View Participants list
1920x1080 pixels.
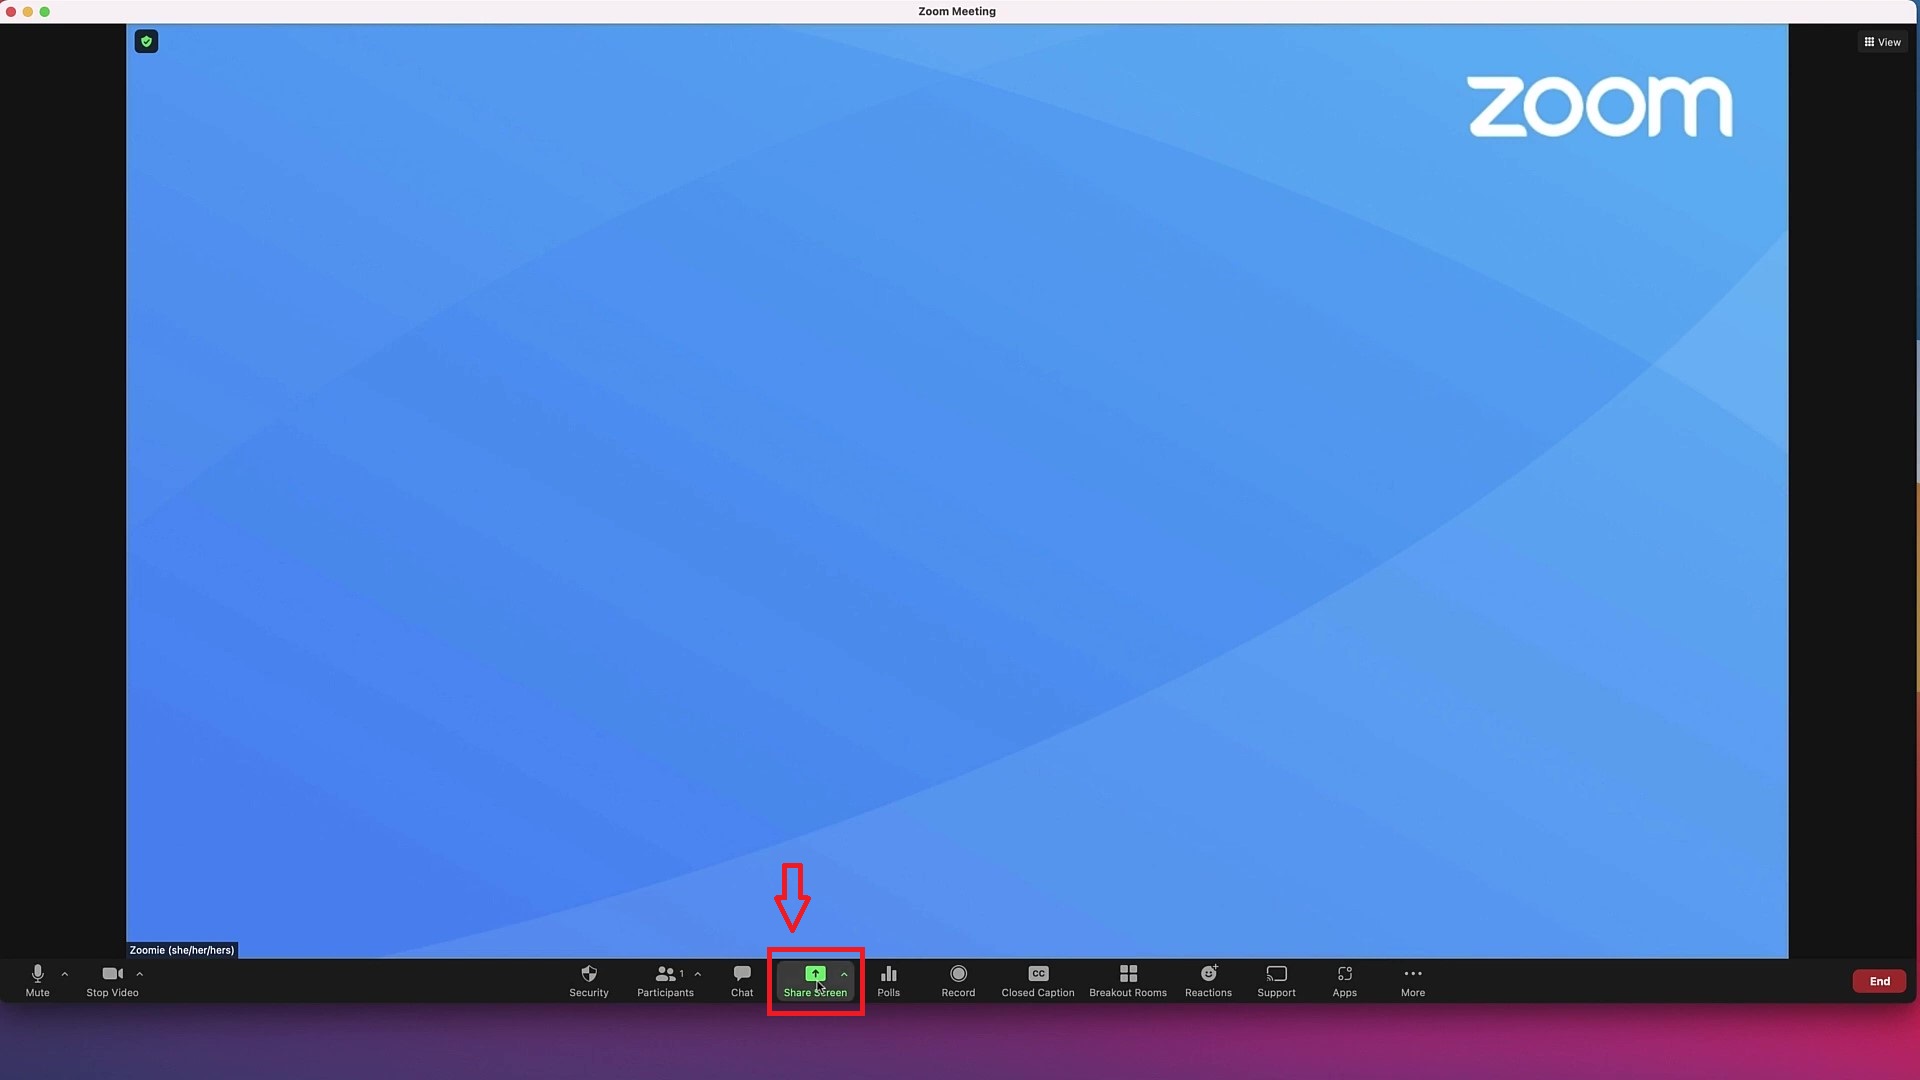(x=666, y=980)
